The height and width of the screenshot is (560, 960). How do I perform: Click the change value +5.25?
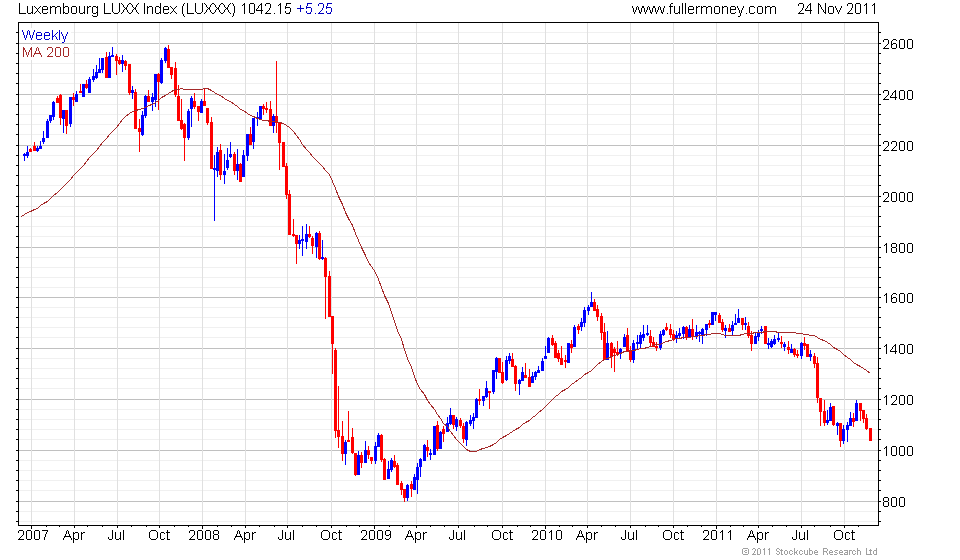pyautogui.click(x=315, y=9)
